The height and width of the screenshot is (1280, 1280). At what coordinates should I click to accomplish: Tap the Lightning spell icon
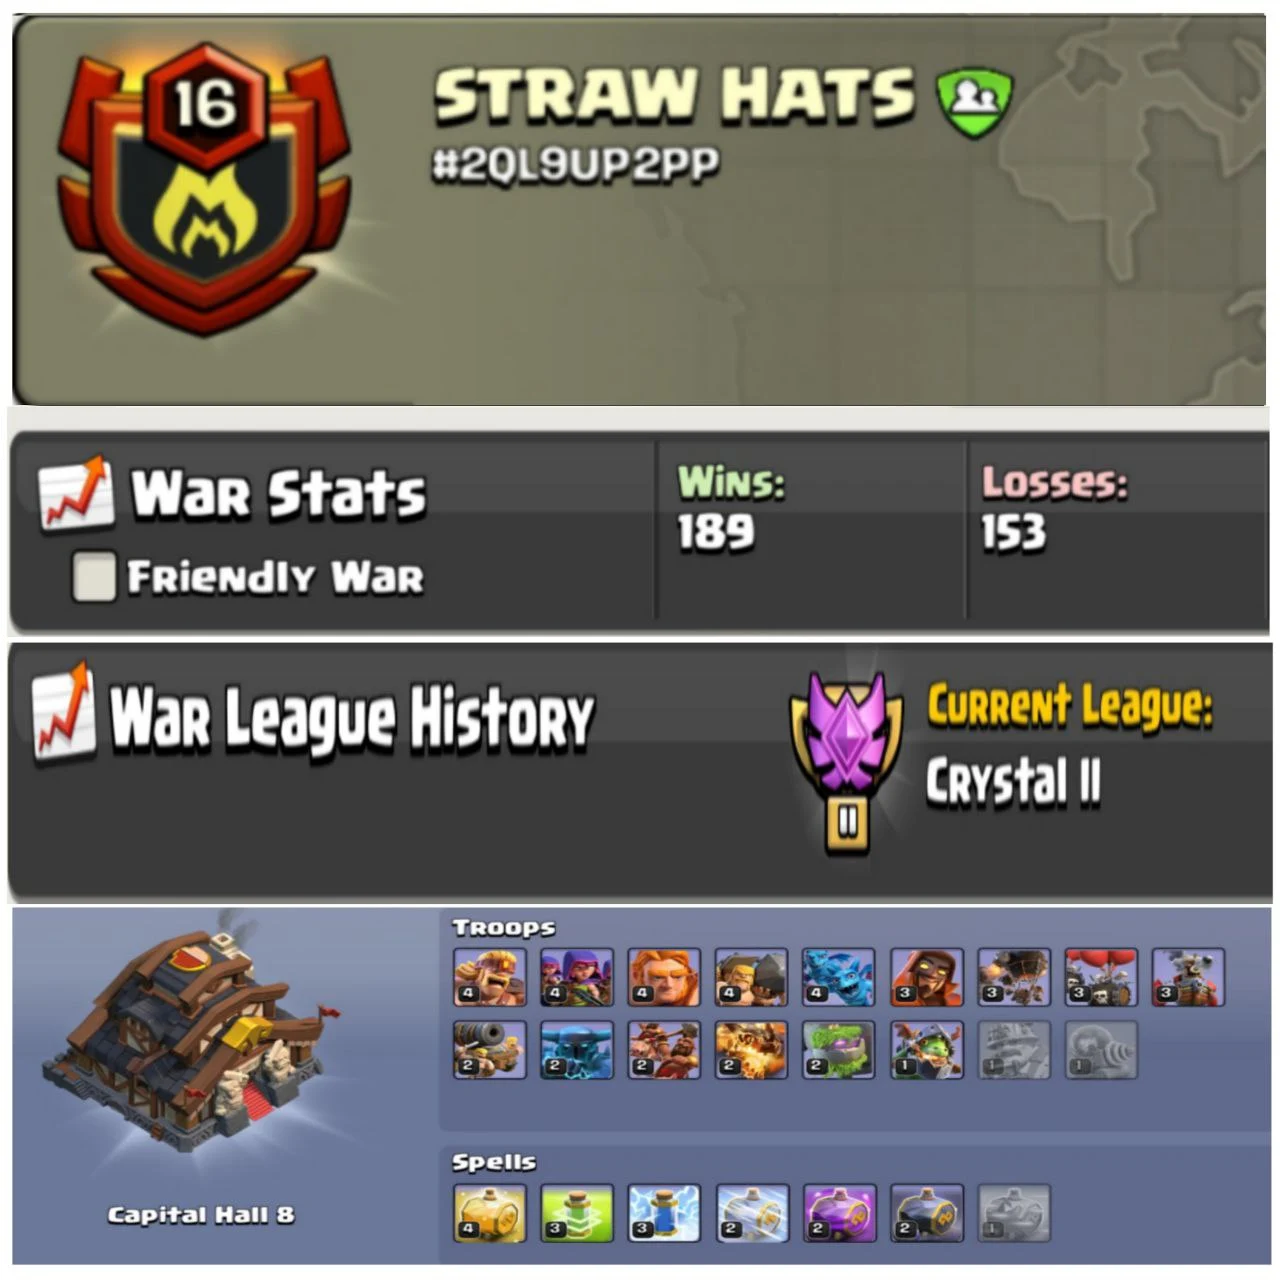coord(664,1213)
